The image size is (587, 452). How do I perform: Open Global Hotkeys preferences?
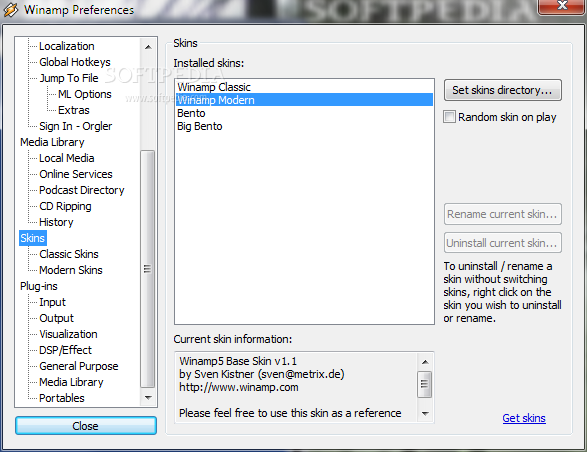75,62
